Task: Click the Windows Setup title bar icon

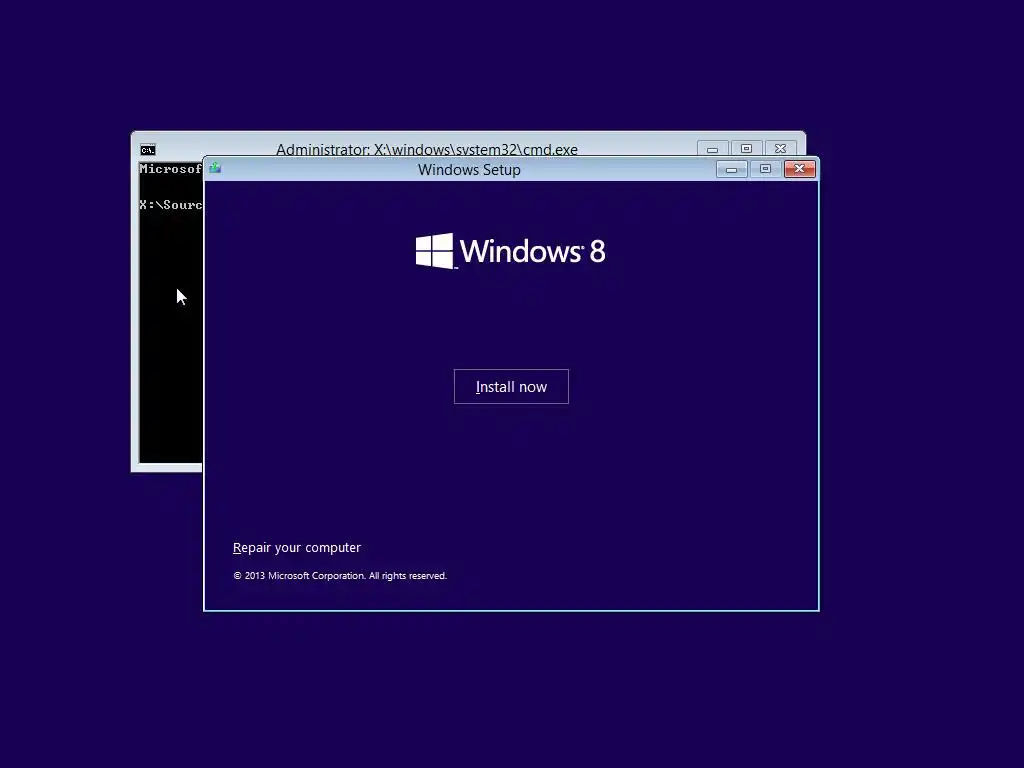Action: click(215, 168)
